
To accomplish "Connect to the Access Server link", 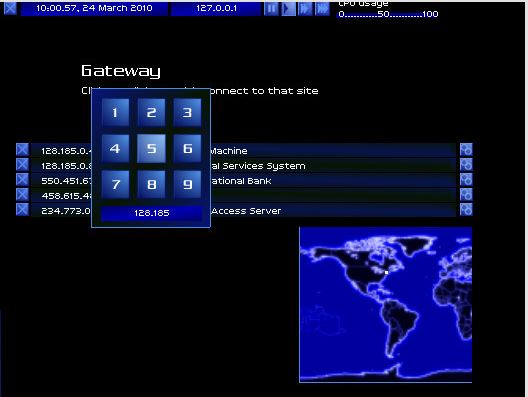I will pos(243,211).
